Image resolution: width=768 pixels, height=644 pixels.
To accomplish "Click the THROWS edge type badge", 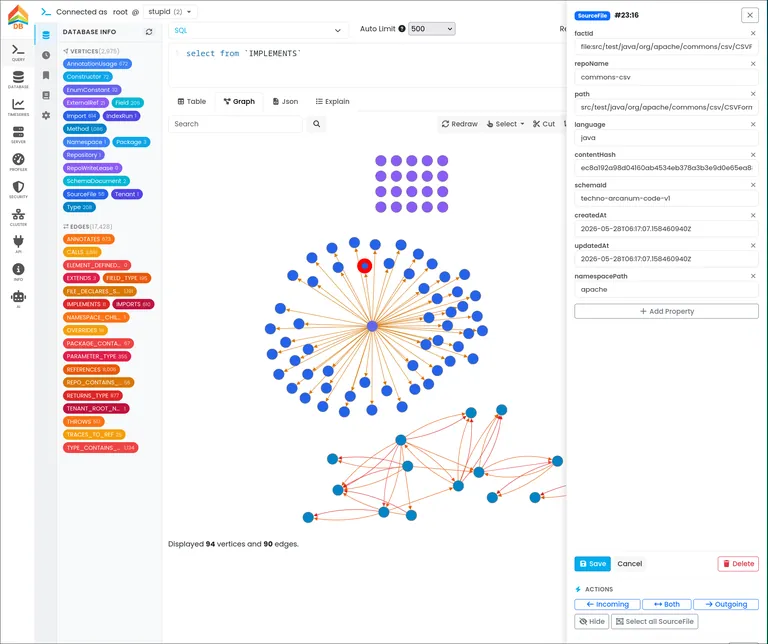I will 83,422.
